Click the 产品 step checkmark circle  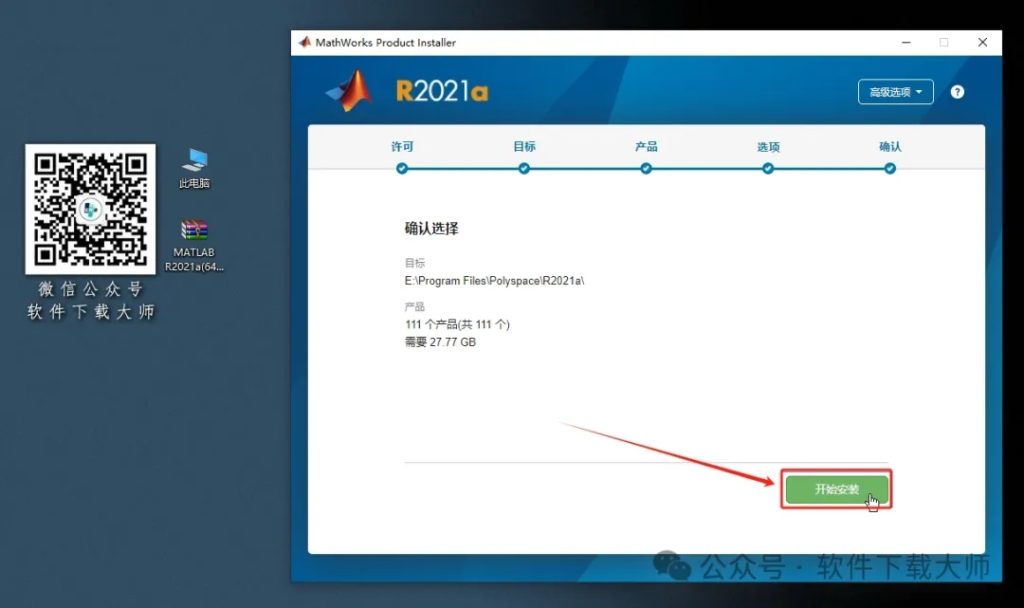tap(646, 169)
